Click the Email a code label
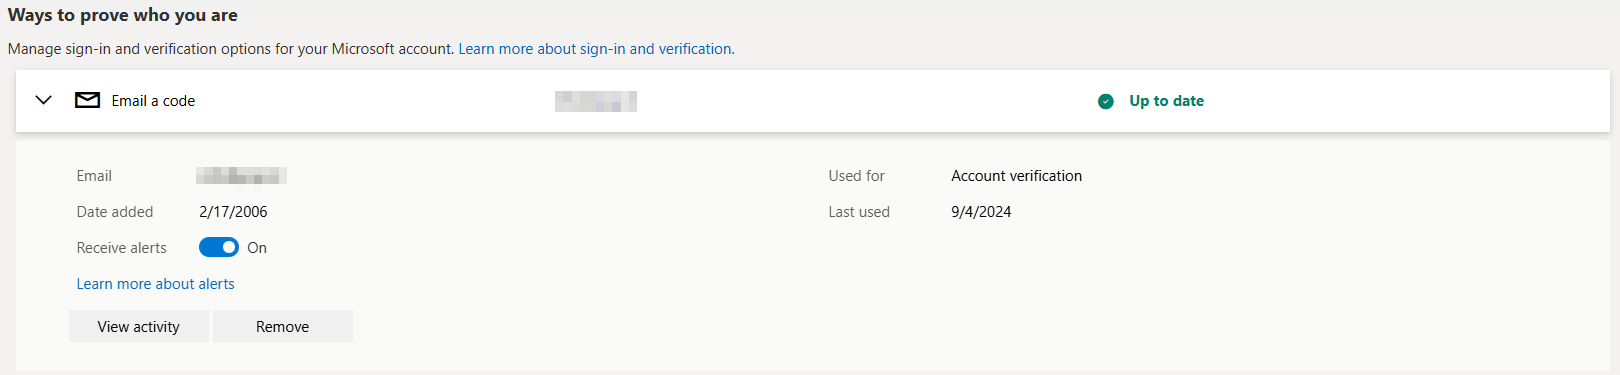 pos(153,101)
